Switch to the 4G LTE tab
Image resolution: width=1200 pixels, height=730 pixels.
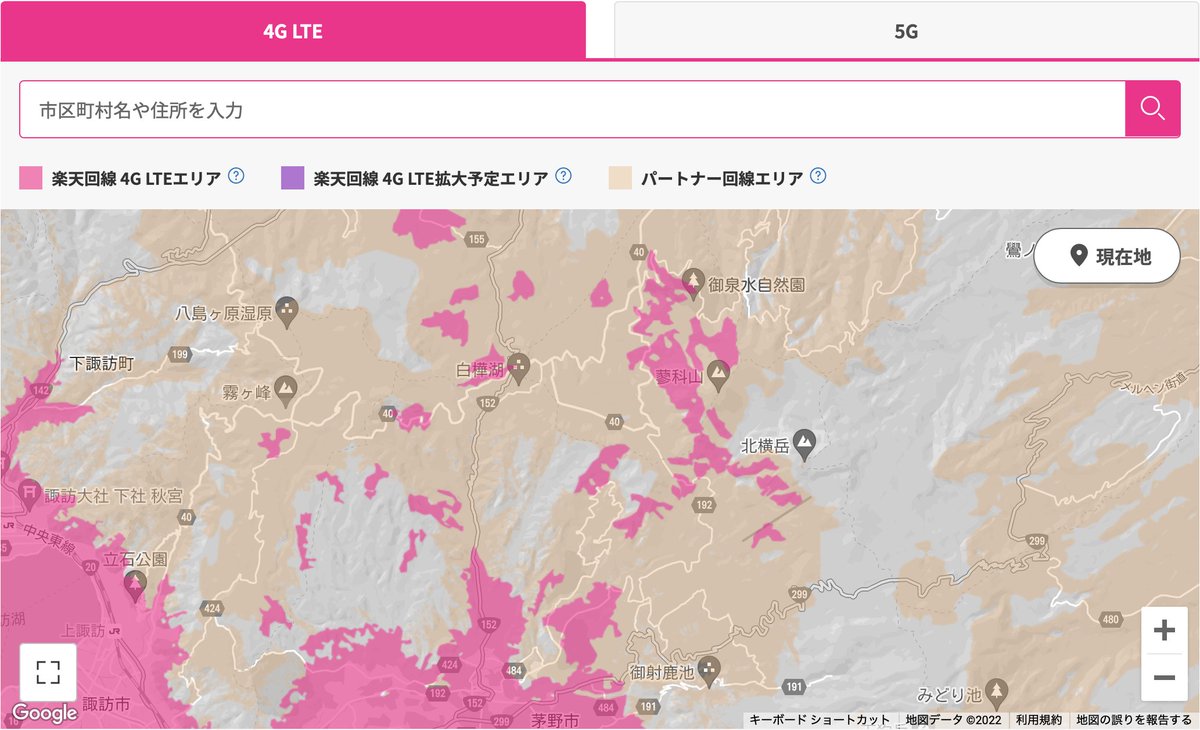click(x=293, y=30)
